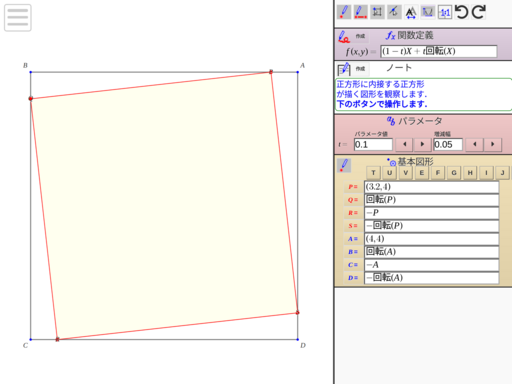The height and width of the screenshot is (384, 512).
Task: Click the text size adjustment icon
Action: [x=411, y=12]
